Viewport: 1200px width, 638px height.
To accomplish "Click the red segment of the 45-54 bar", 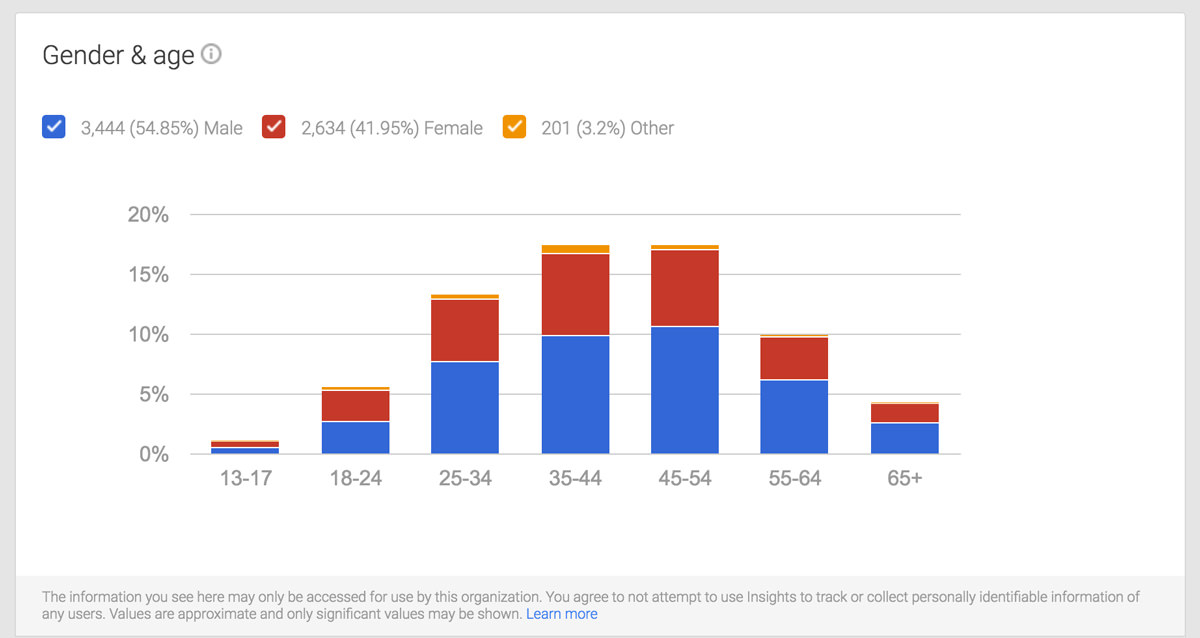I will tap(684, 288).
